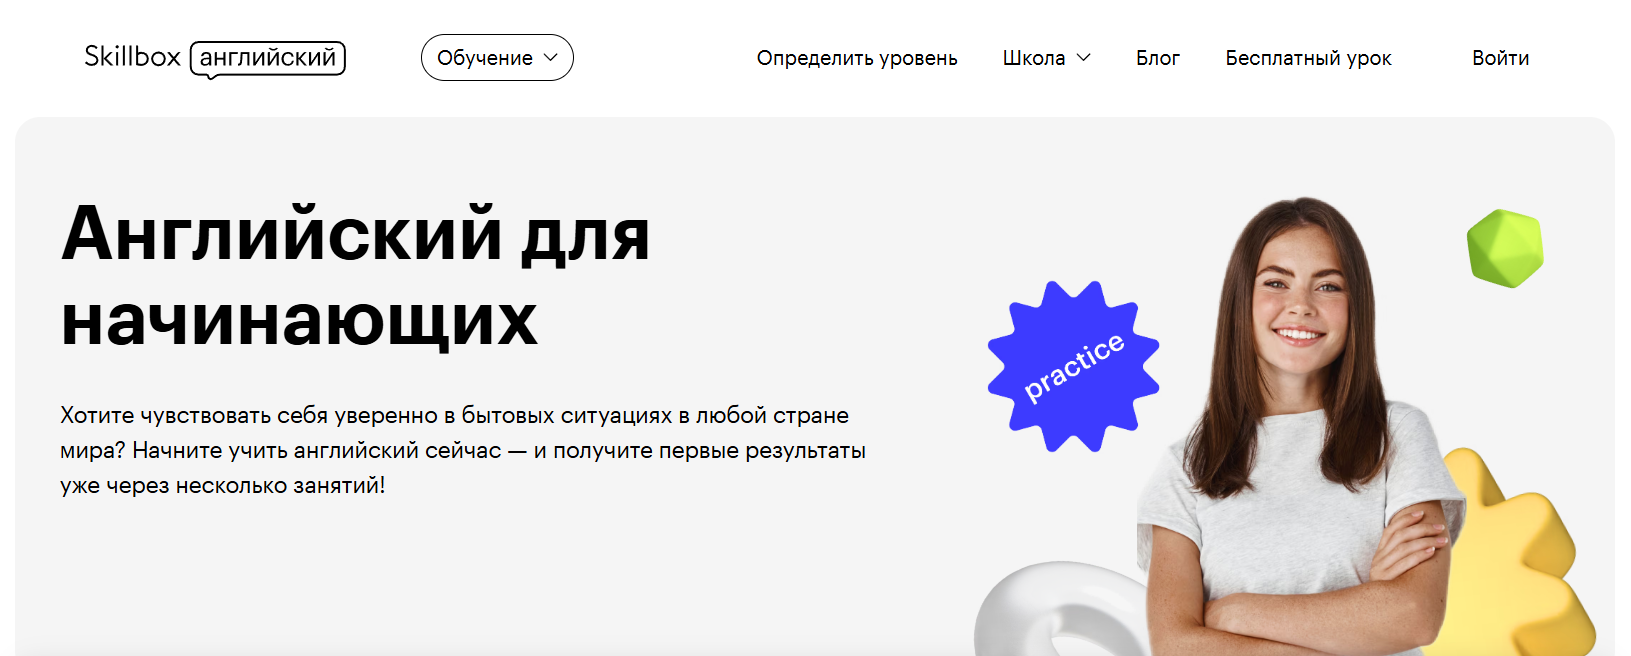This screenshot has width=1631, height=656.
Task: Click the description paragraph starting Хотите чувствовать
Action: click(x=463, y=450)
